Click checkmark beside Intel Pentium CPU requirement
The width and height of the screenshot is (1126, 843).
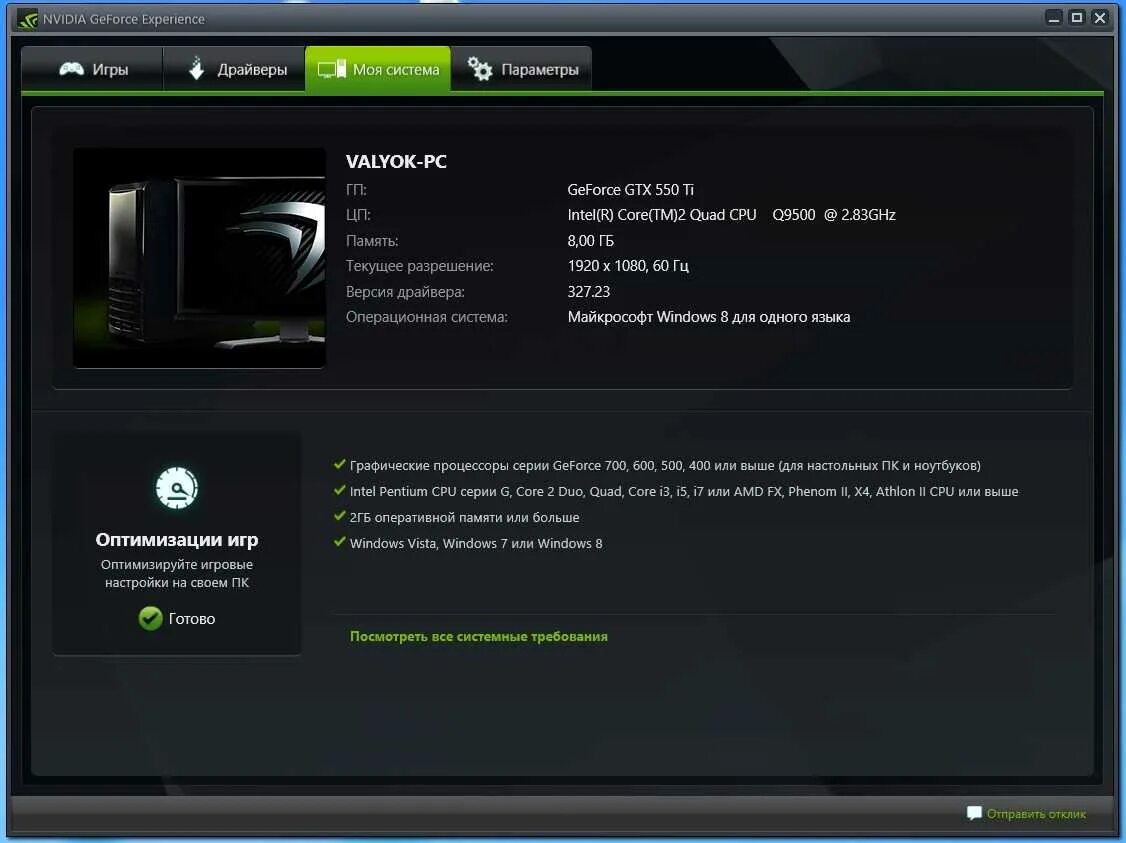tap(340, 490)
